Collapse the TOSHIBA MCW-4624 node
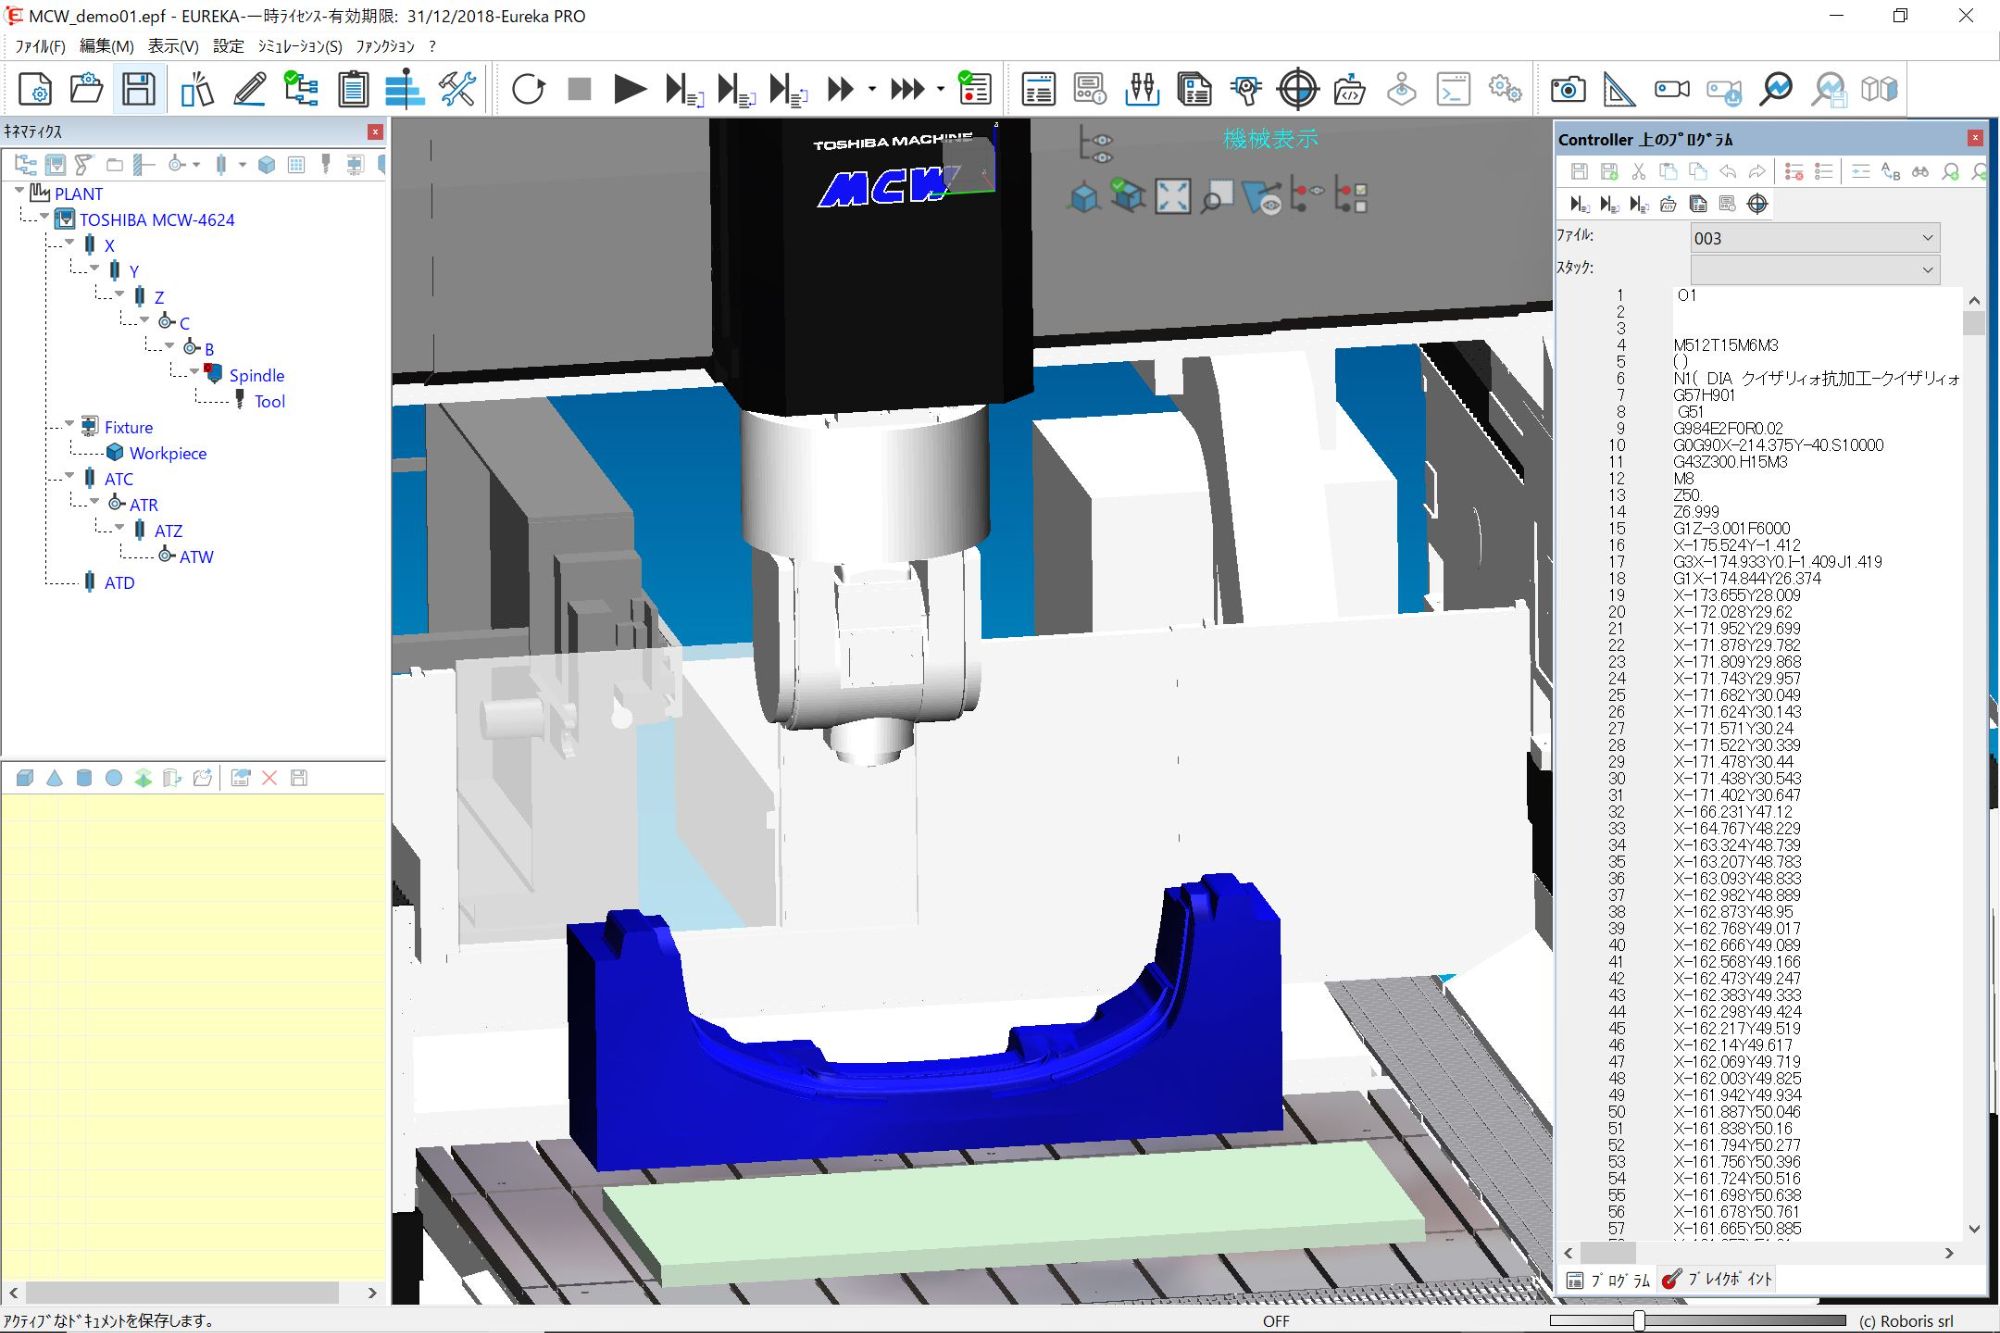 coord(44,215)
